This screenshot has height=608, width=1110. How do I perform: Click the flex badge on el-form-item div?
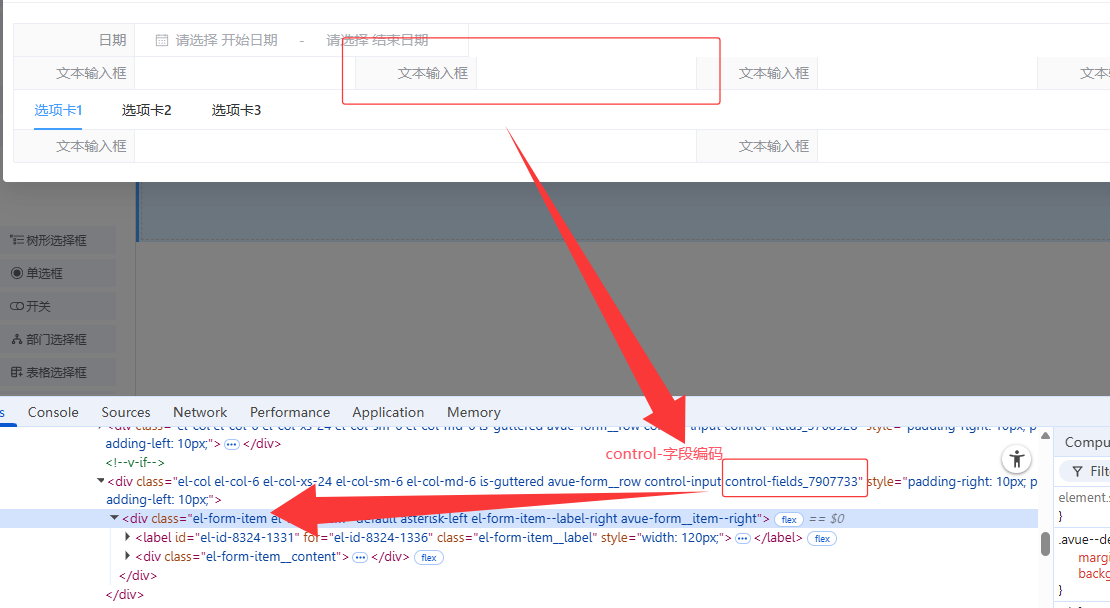point(789,519)
